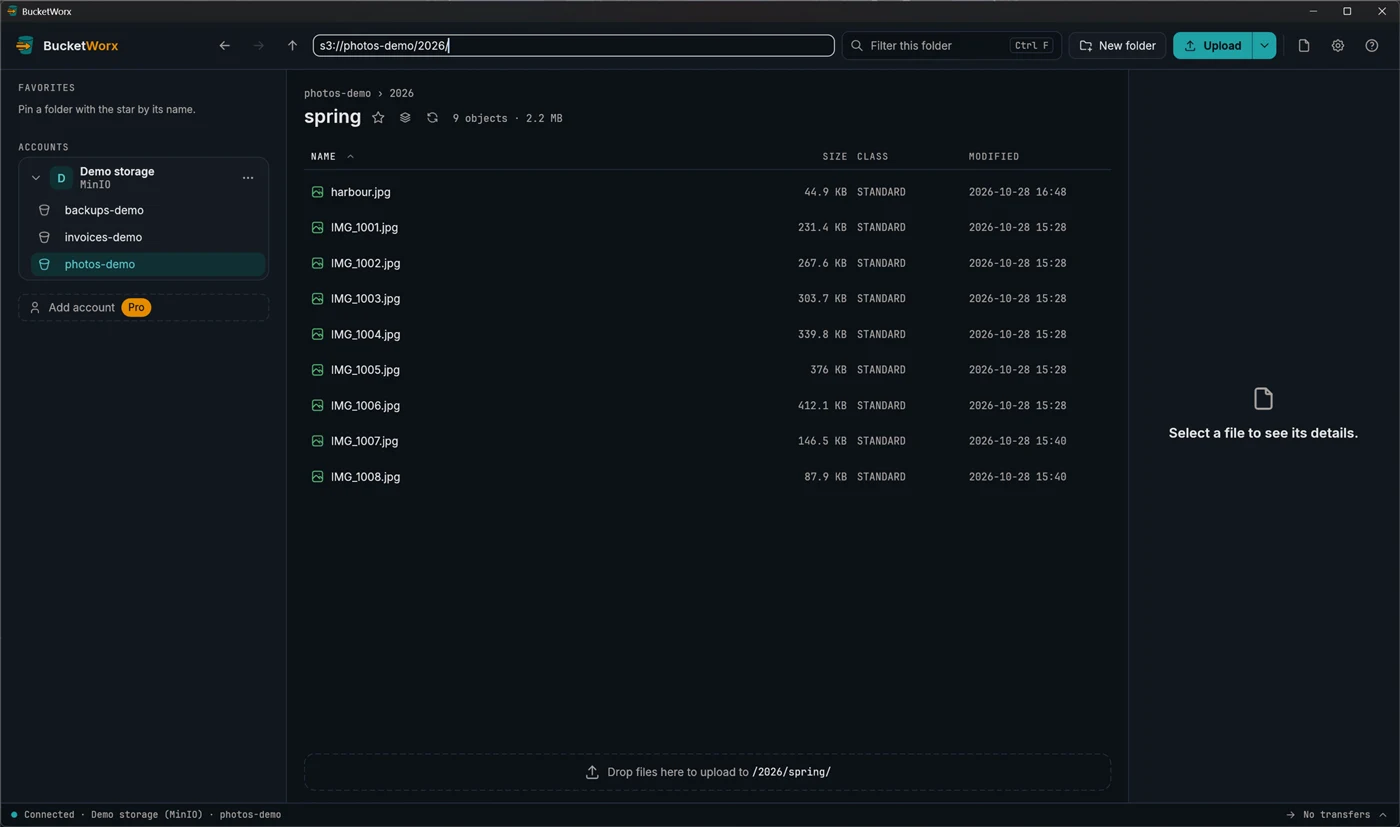
Task: Open Demo storage more options menu
Action: [x=248, y=178]
